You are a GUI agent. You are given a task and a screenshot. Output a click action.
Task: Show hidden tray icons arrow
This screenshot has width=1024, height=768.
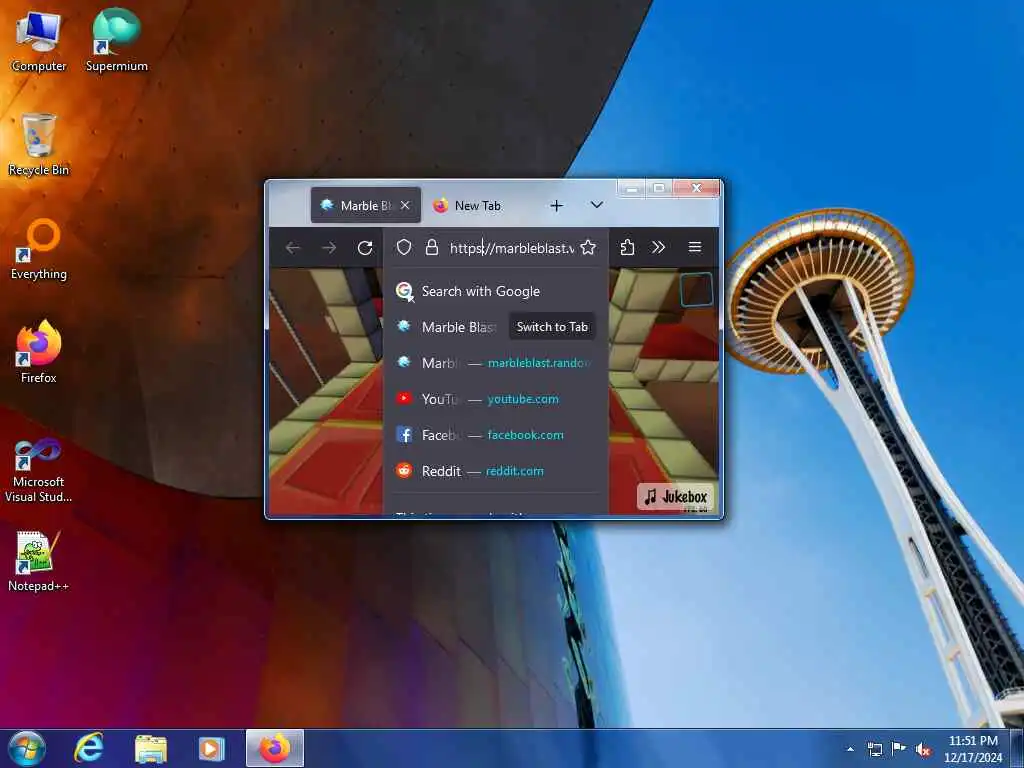[x=850, y=749]
